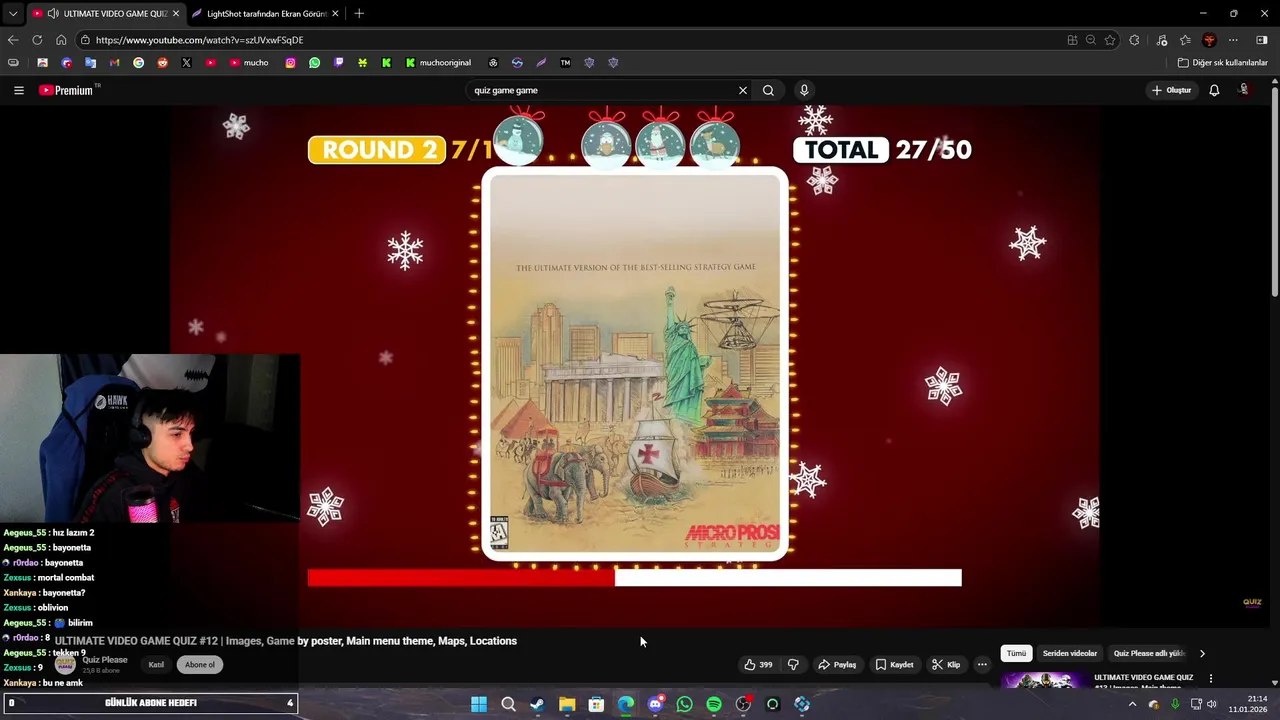Show hidden system tray icons
Viewport: 1280px width, 720px height.
(x=1132, y=704)
